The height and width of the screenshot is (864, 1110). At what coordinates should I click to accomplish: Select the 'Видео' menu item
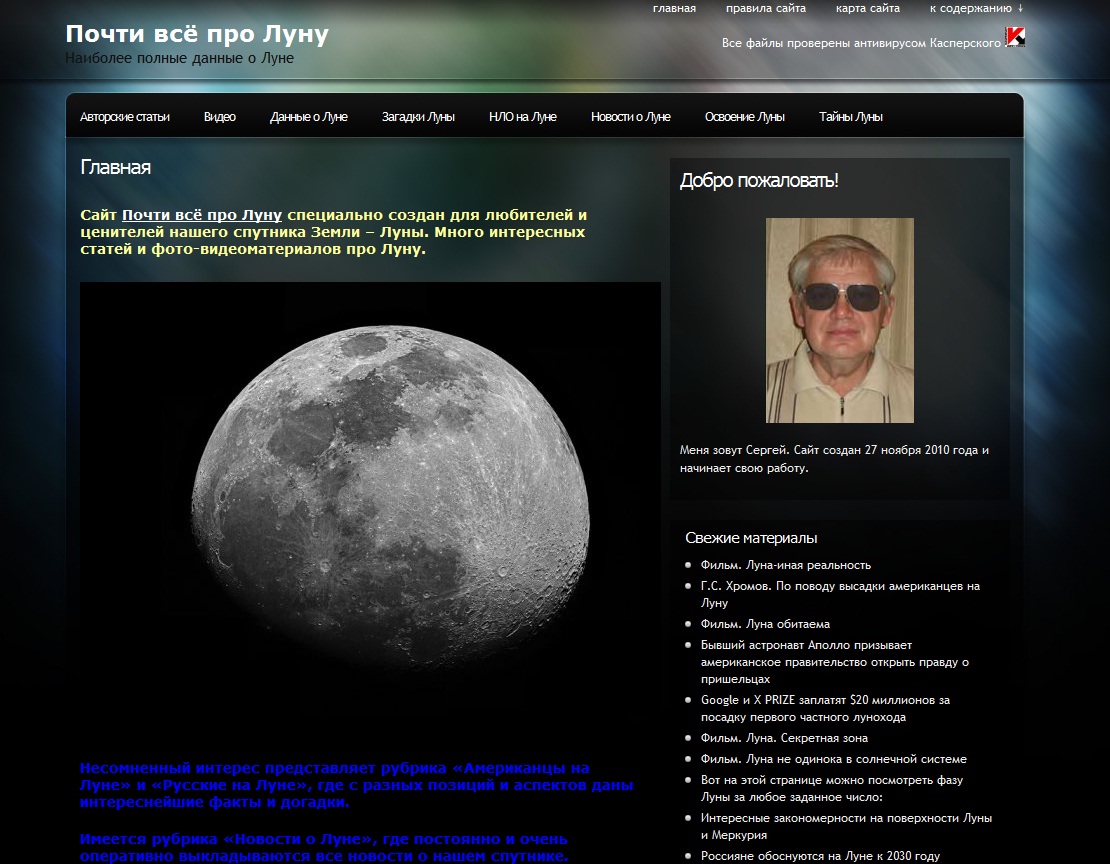(x=220, y=117)
